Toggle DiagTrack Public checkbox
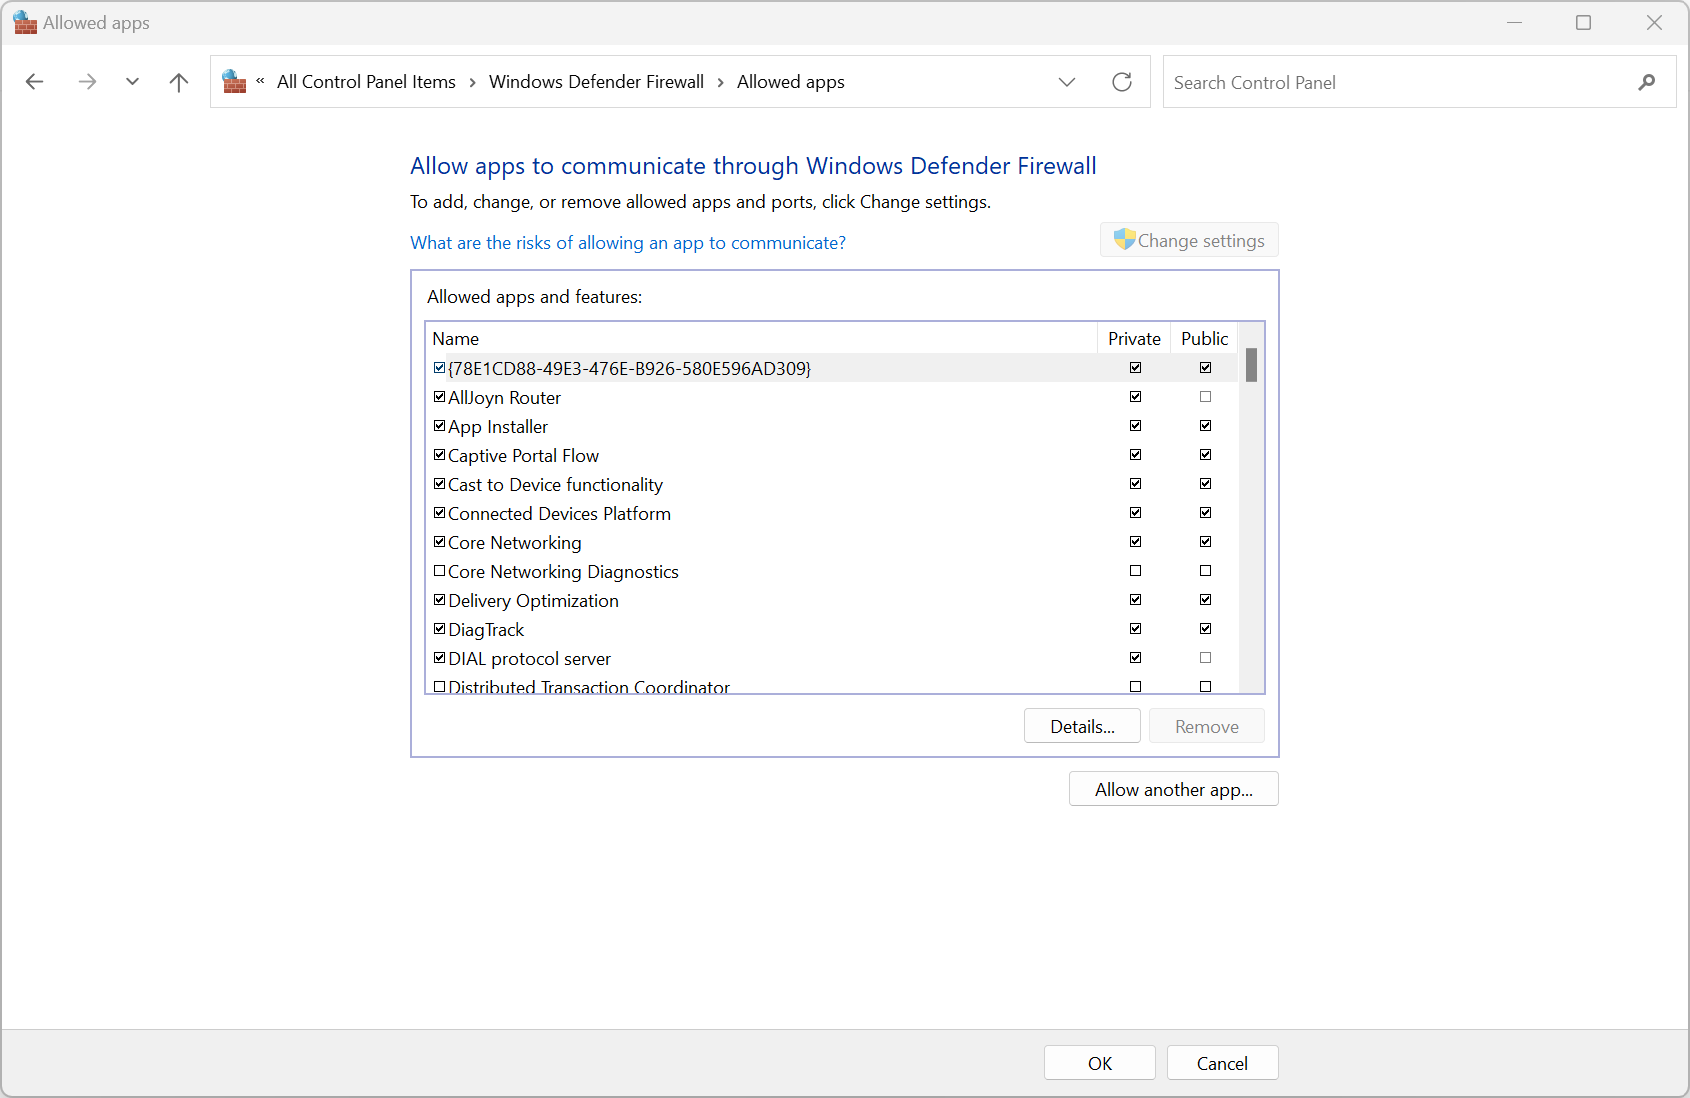The image size is (1690, 1098). point(1205,629)
